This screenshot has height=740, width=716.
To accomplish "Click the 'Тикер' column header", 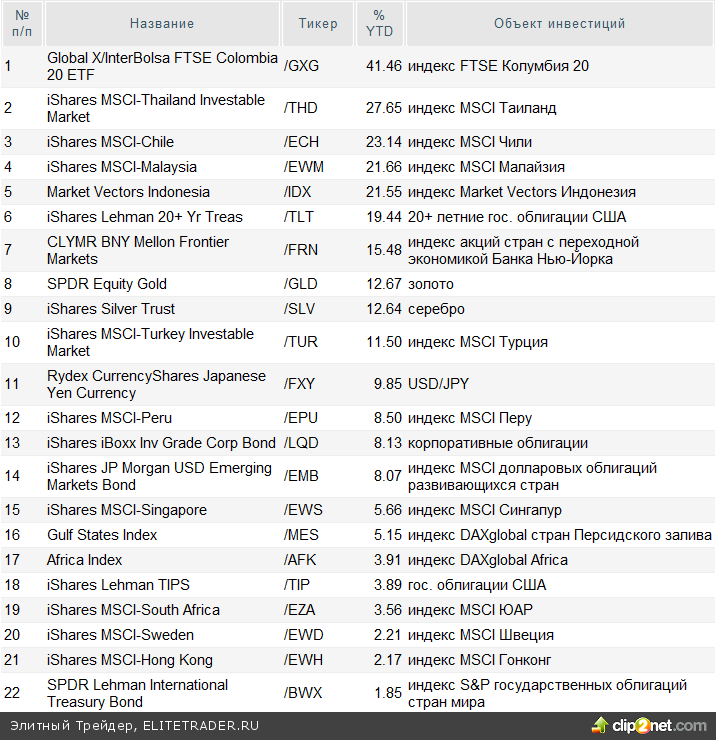I will point(318,23).
